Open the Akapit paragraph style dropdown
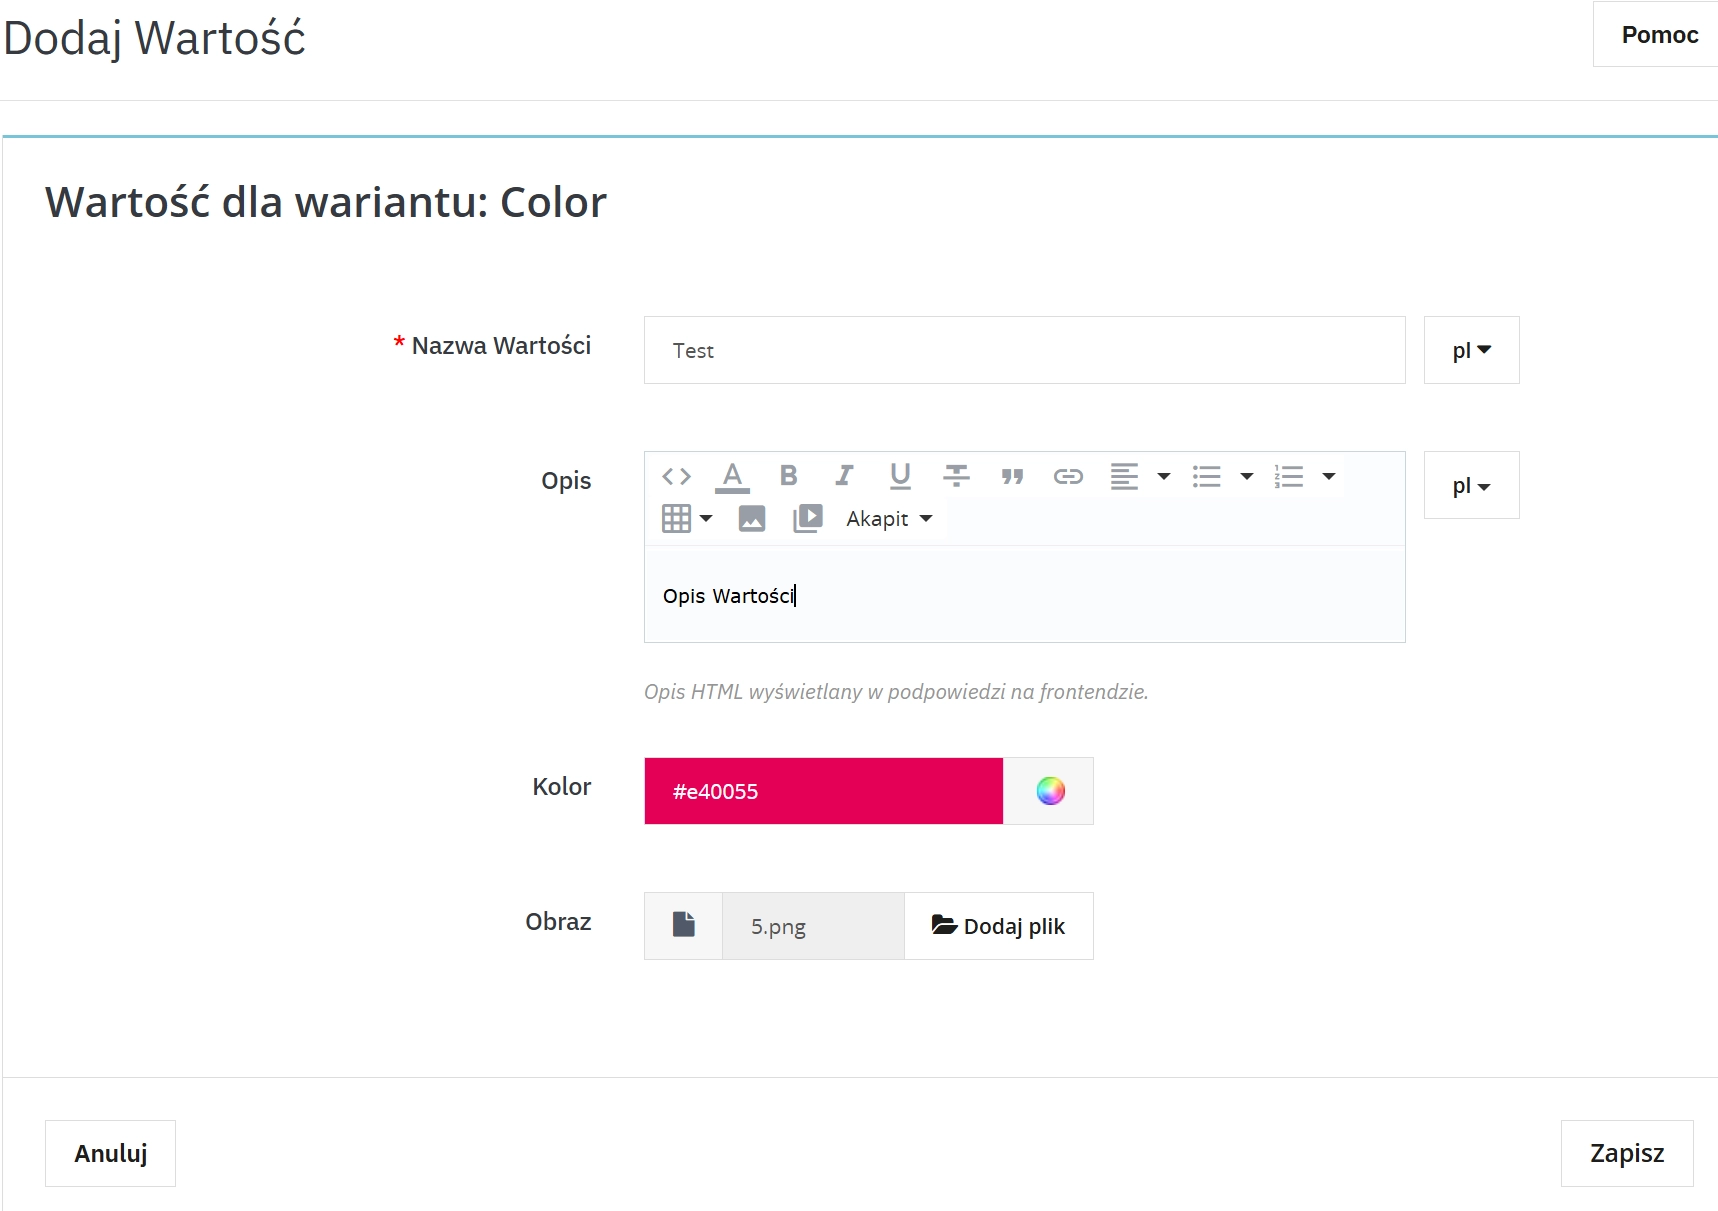This screenshot has height=1211, width=1718. click(888, 518)
